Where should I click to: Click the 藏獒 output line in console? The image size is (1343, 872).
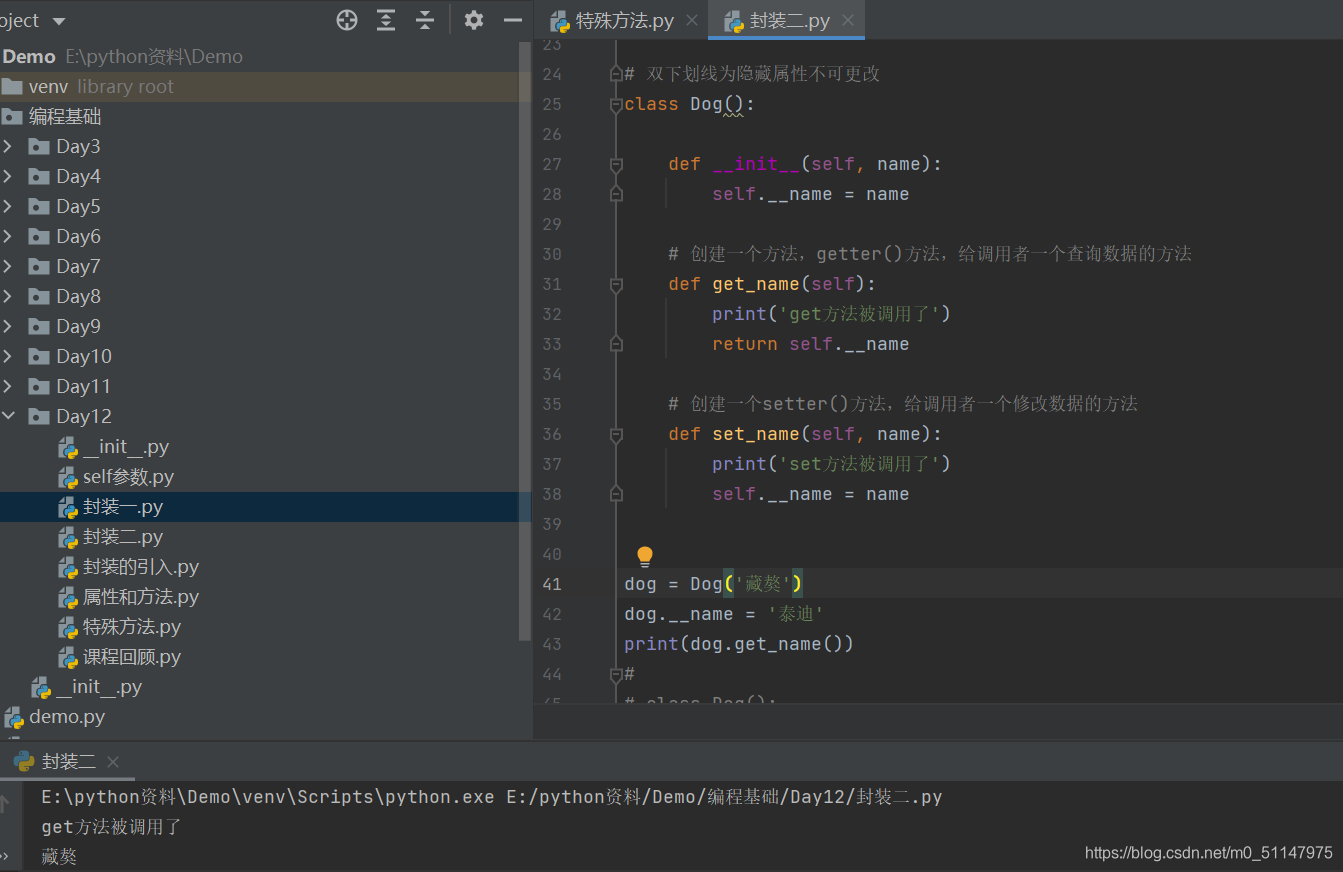pos(59,857)
